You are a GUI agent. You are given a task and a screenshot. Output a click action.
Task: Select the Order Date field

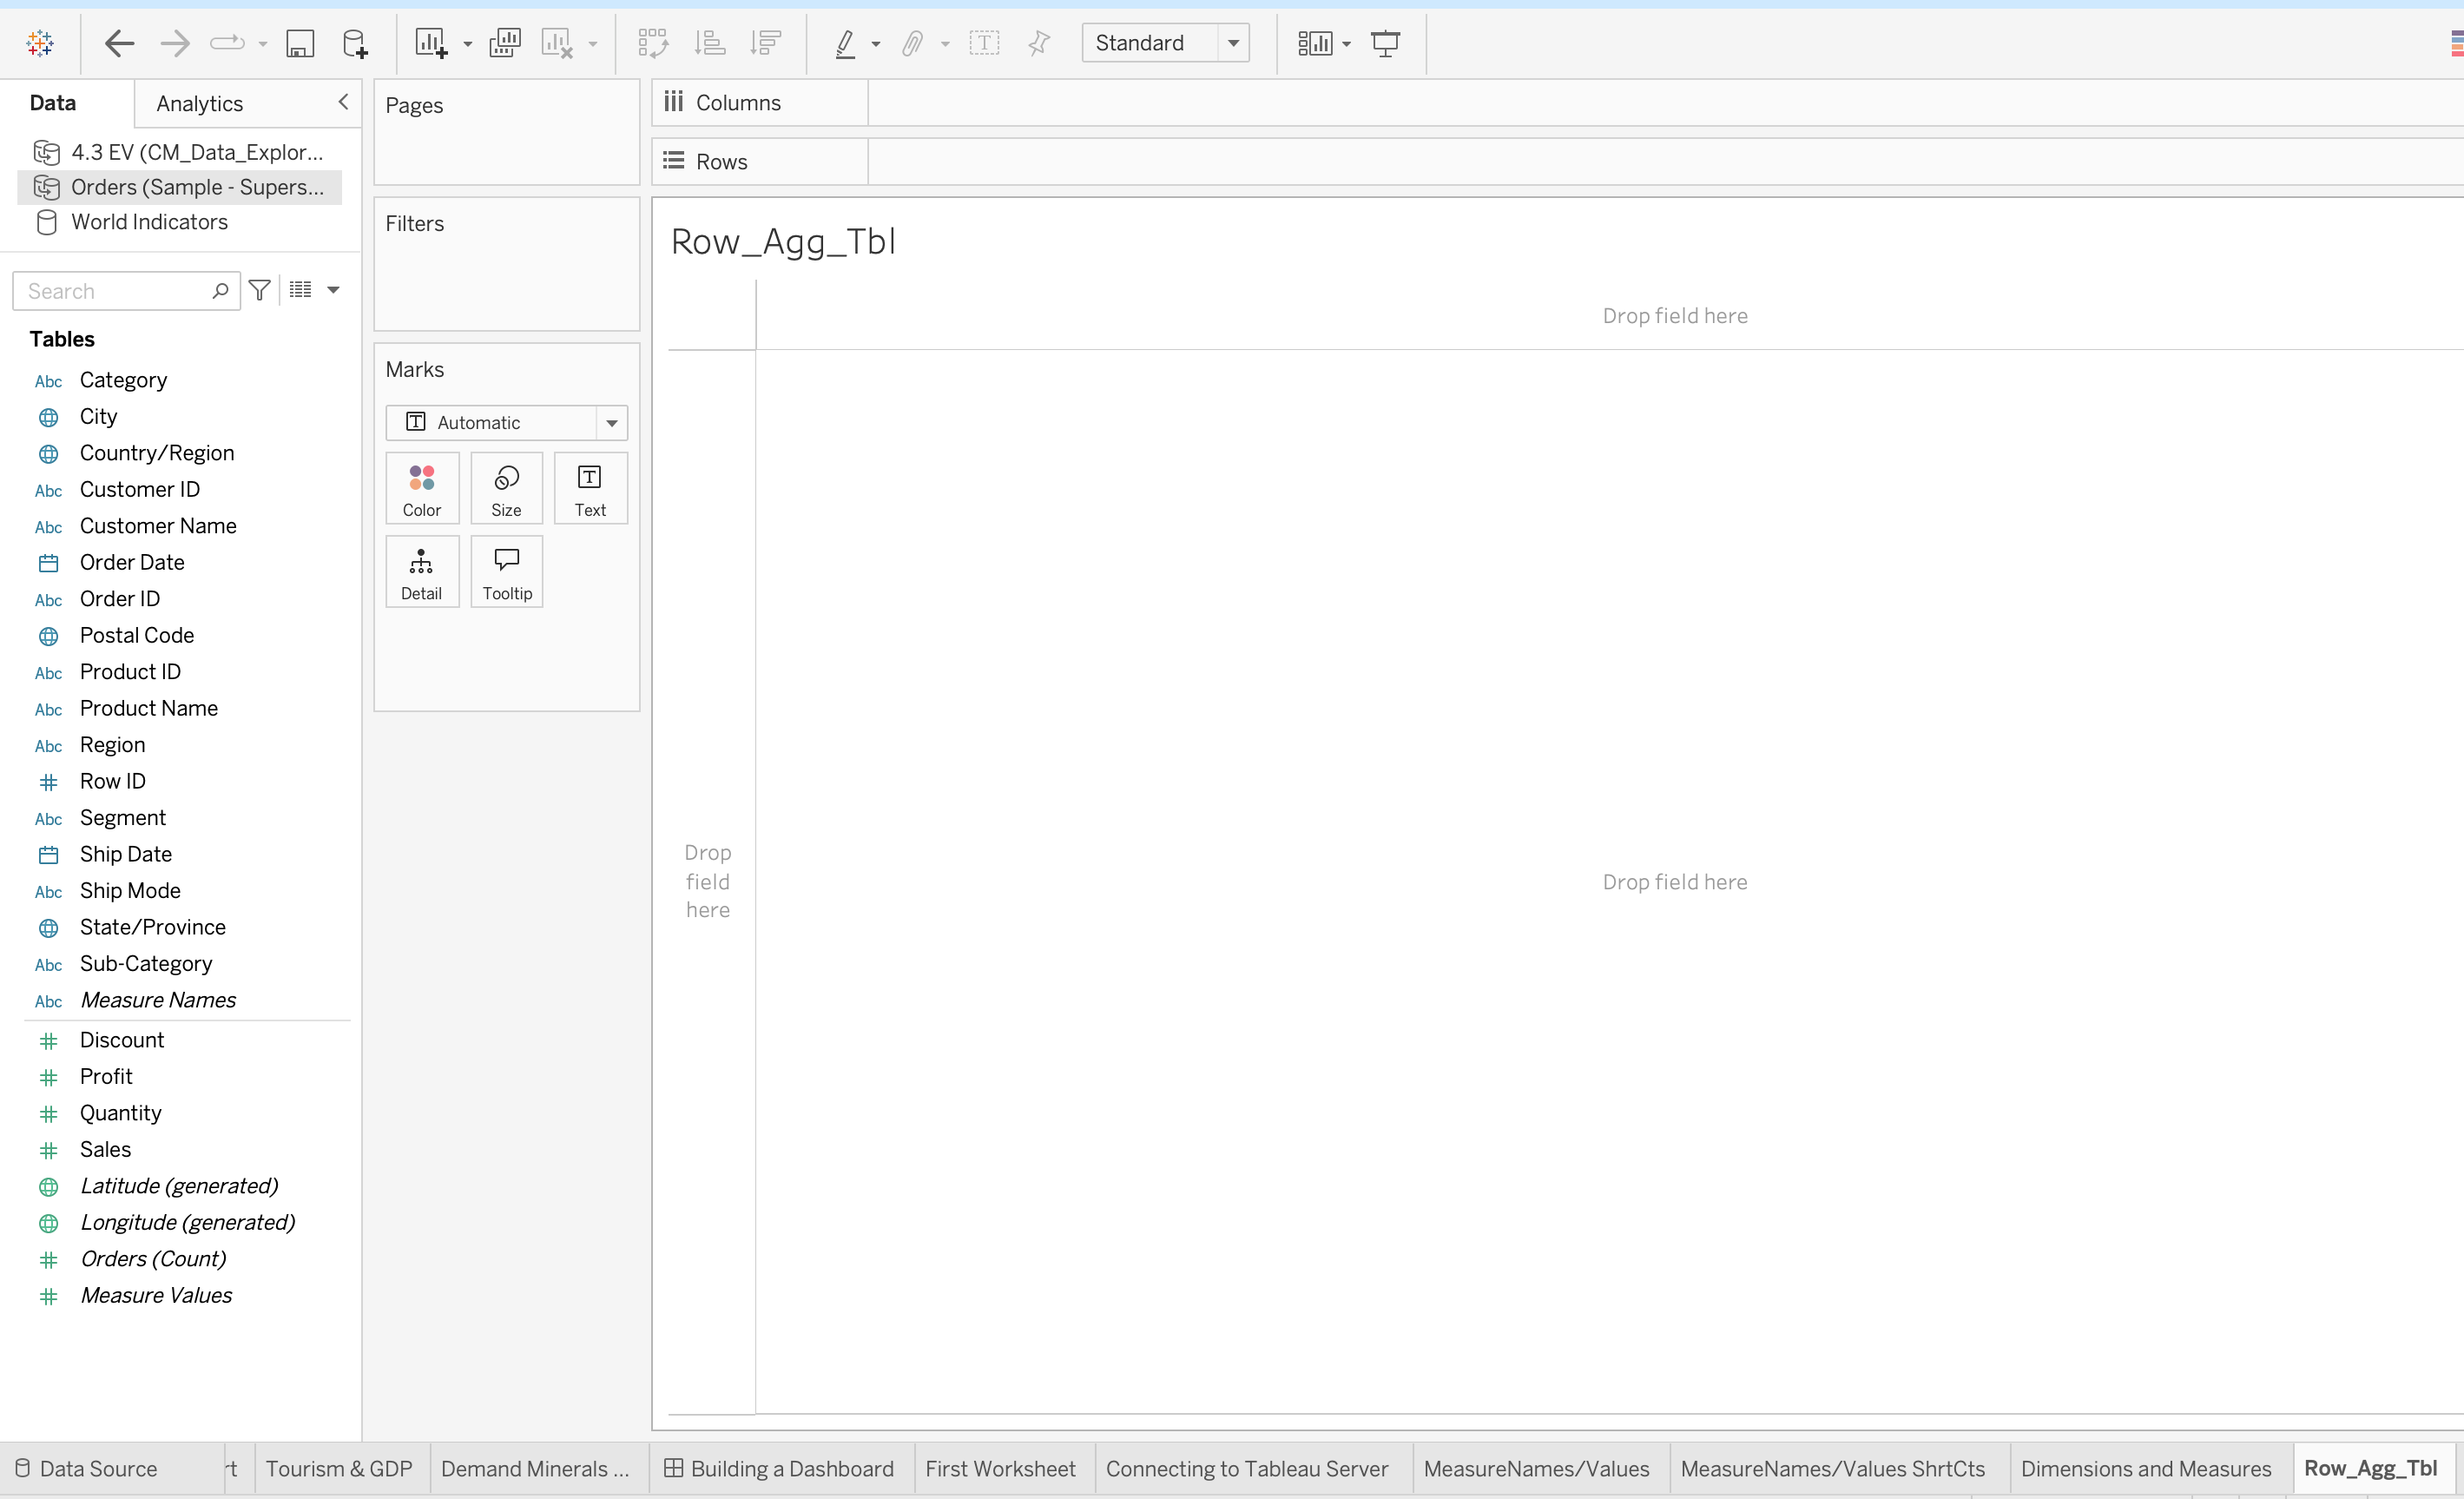[x=132, y=562]
